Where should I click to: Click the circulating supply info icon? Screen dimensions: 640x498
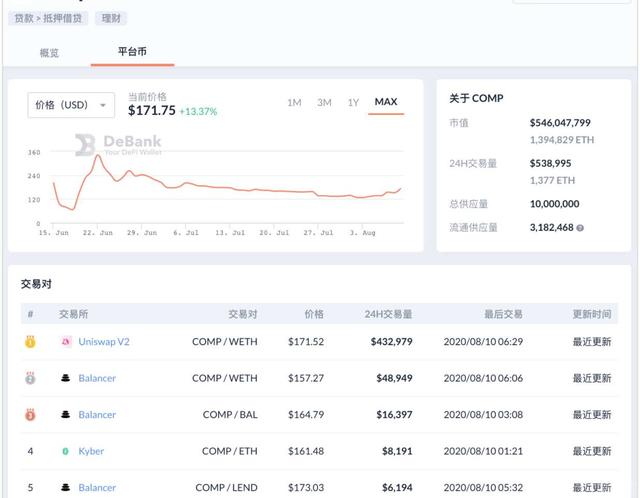click(x=580, y=228)
